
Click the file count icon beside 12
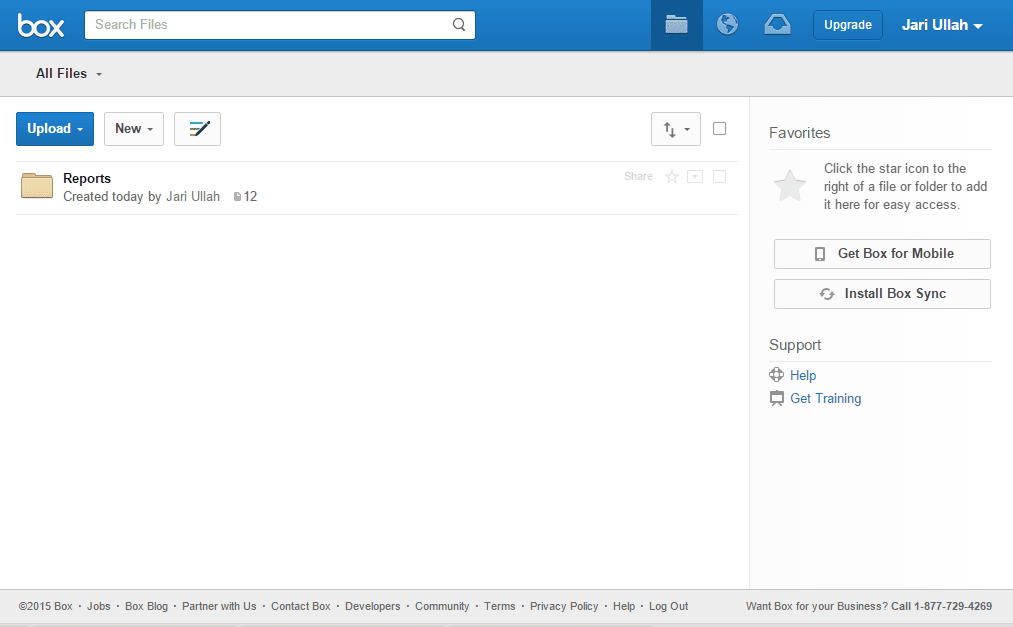click(x=237, y=197)
